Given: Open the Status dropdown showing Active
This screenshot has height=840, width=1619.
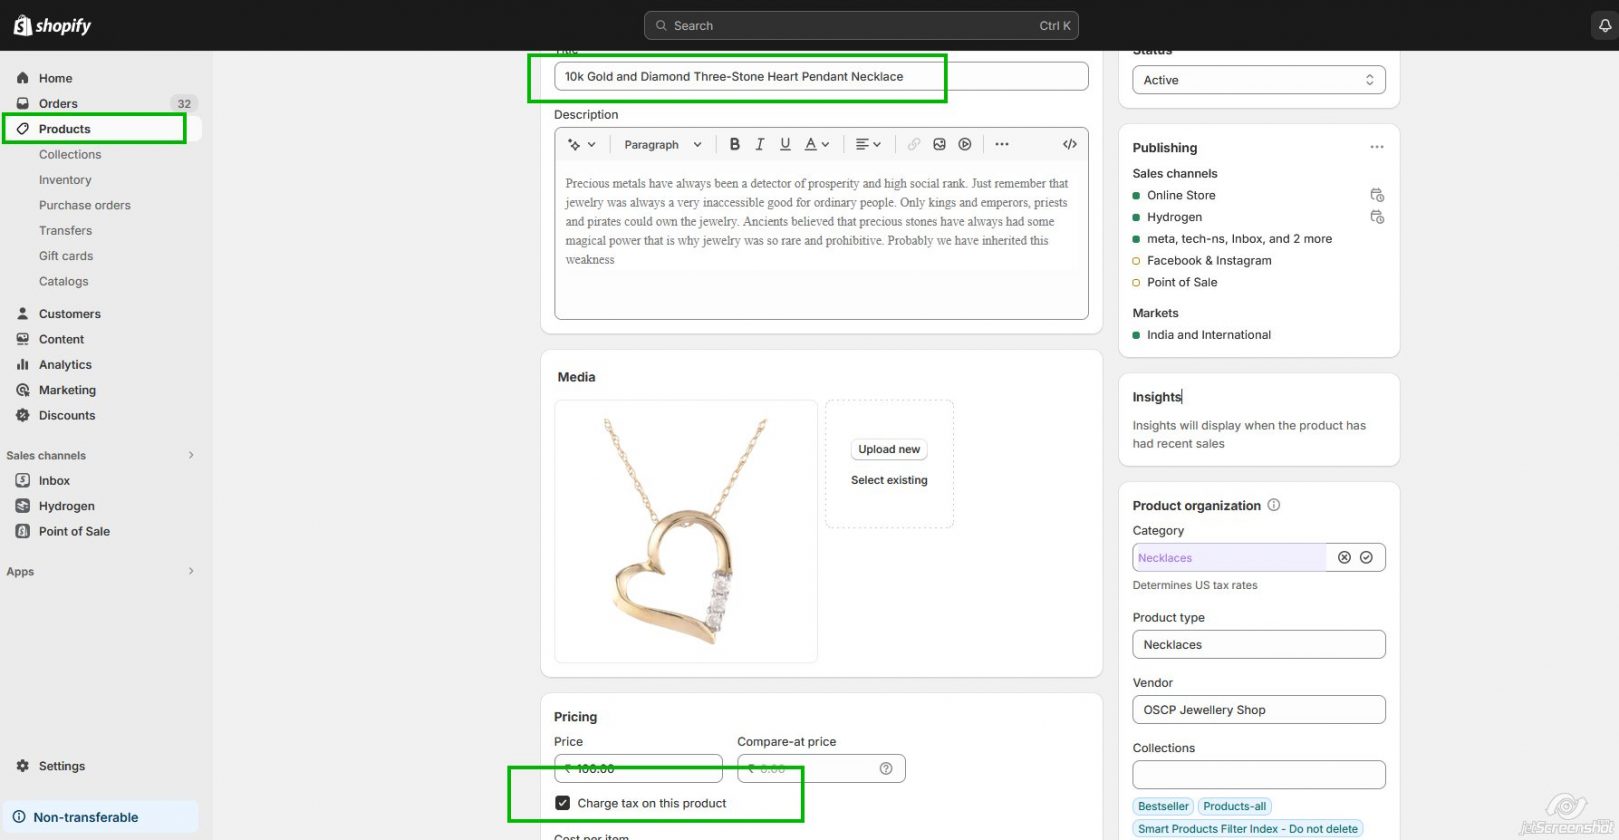Looking at the screenshot, I should click(x=1258, y=80).
